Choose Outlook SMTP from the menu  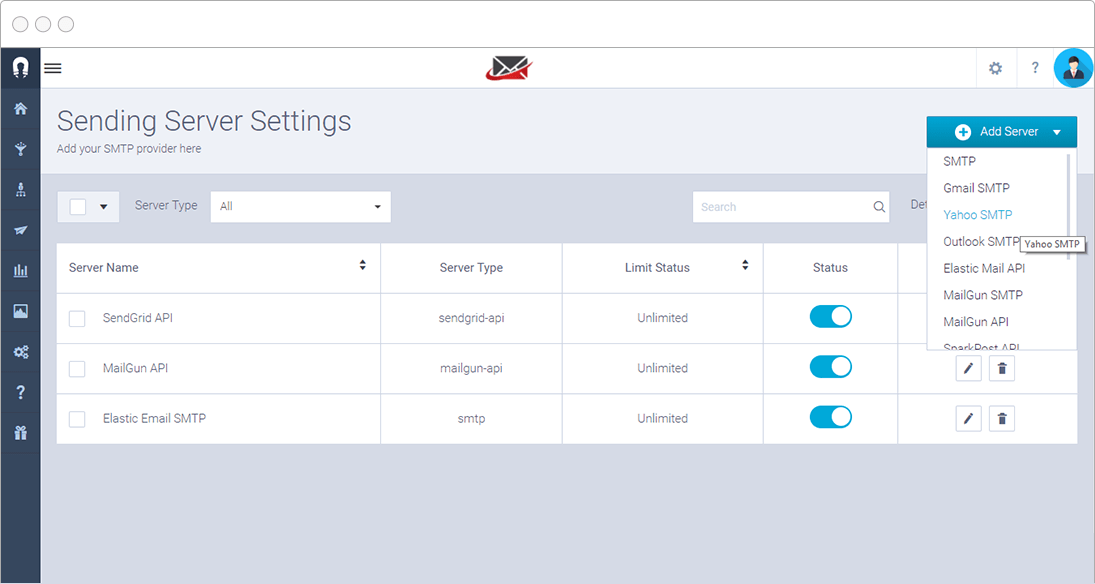[981, 242]
